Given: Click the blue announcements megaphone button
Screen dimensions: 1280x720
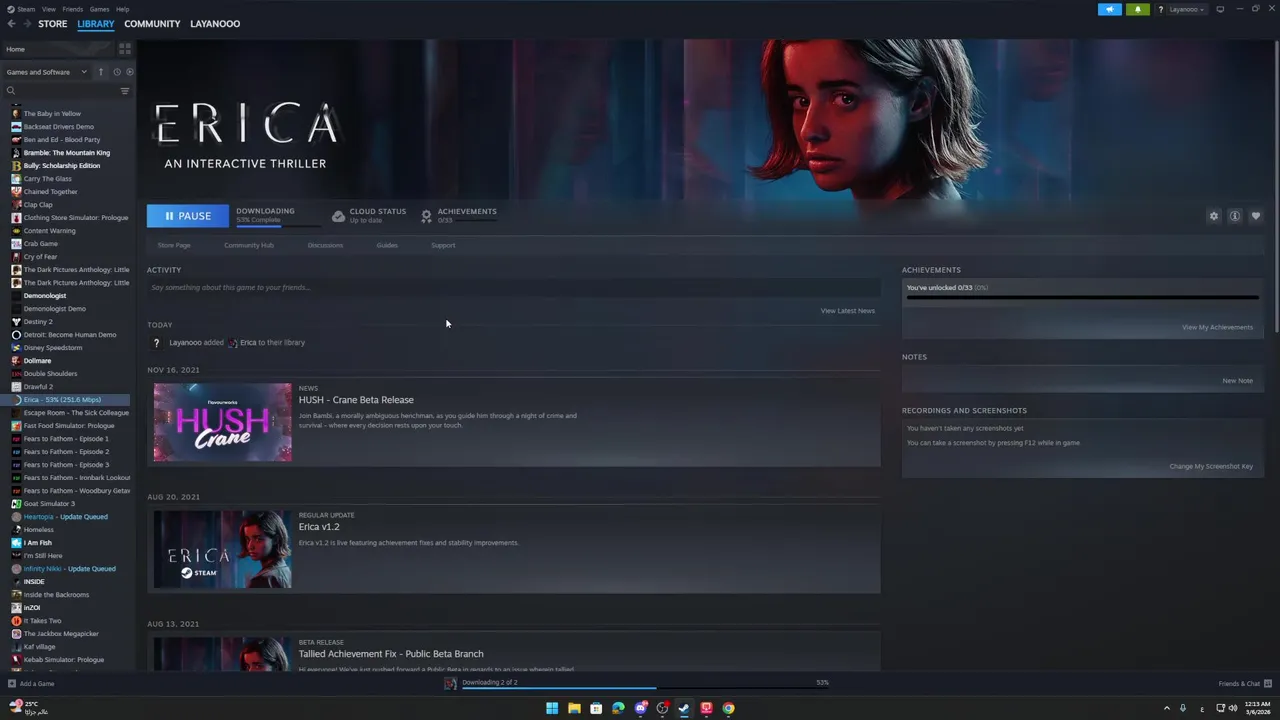Looking at the screenshot, I should 1110,9.
